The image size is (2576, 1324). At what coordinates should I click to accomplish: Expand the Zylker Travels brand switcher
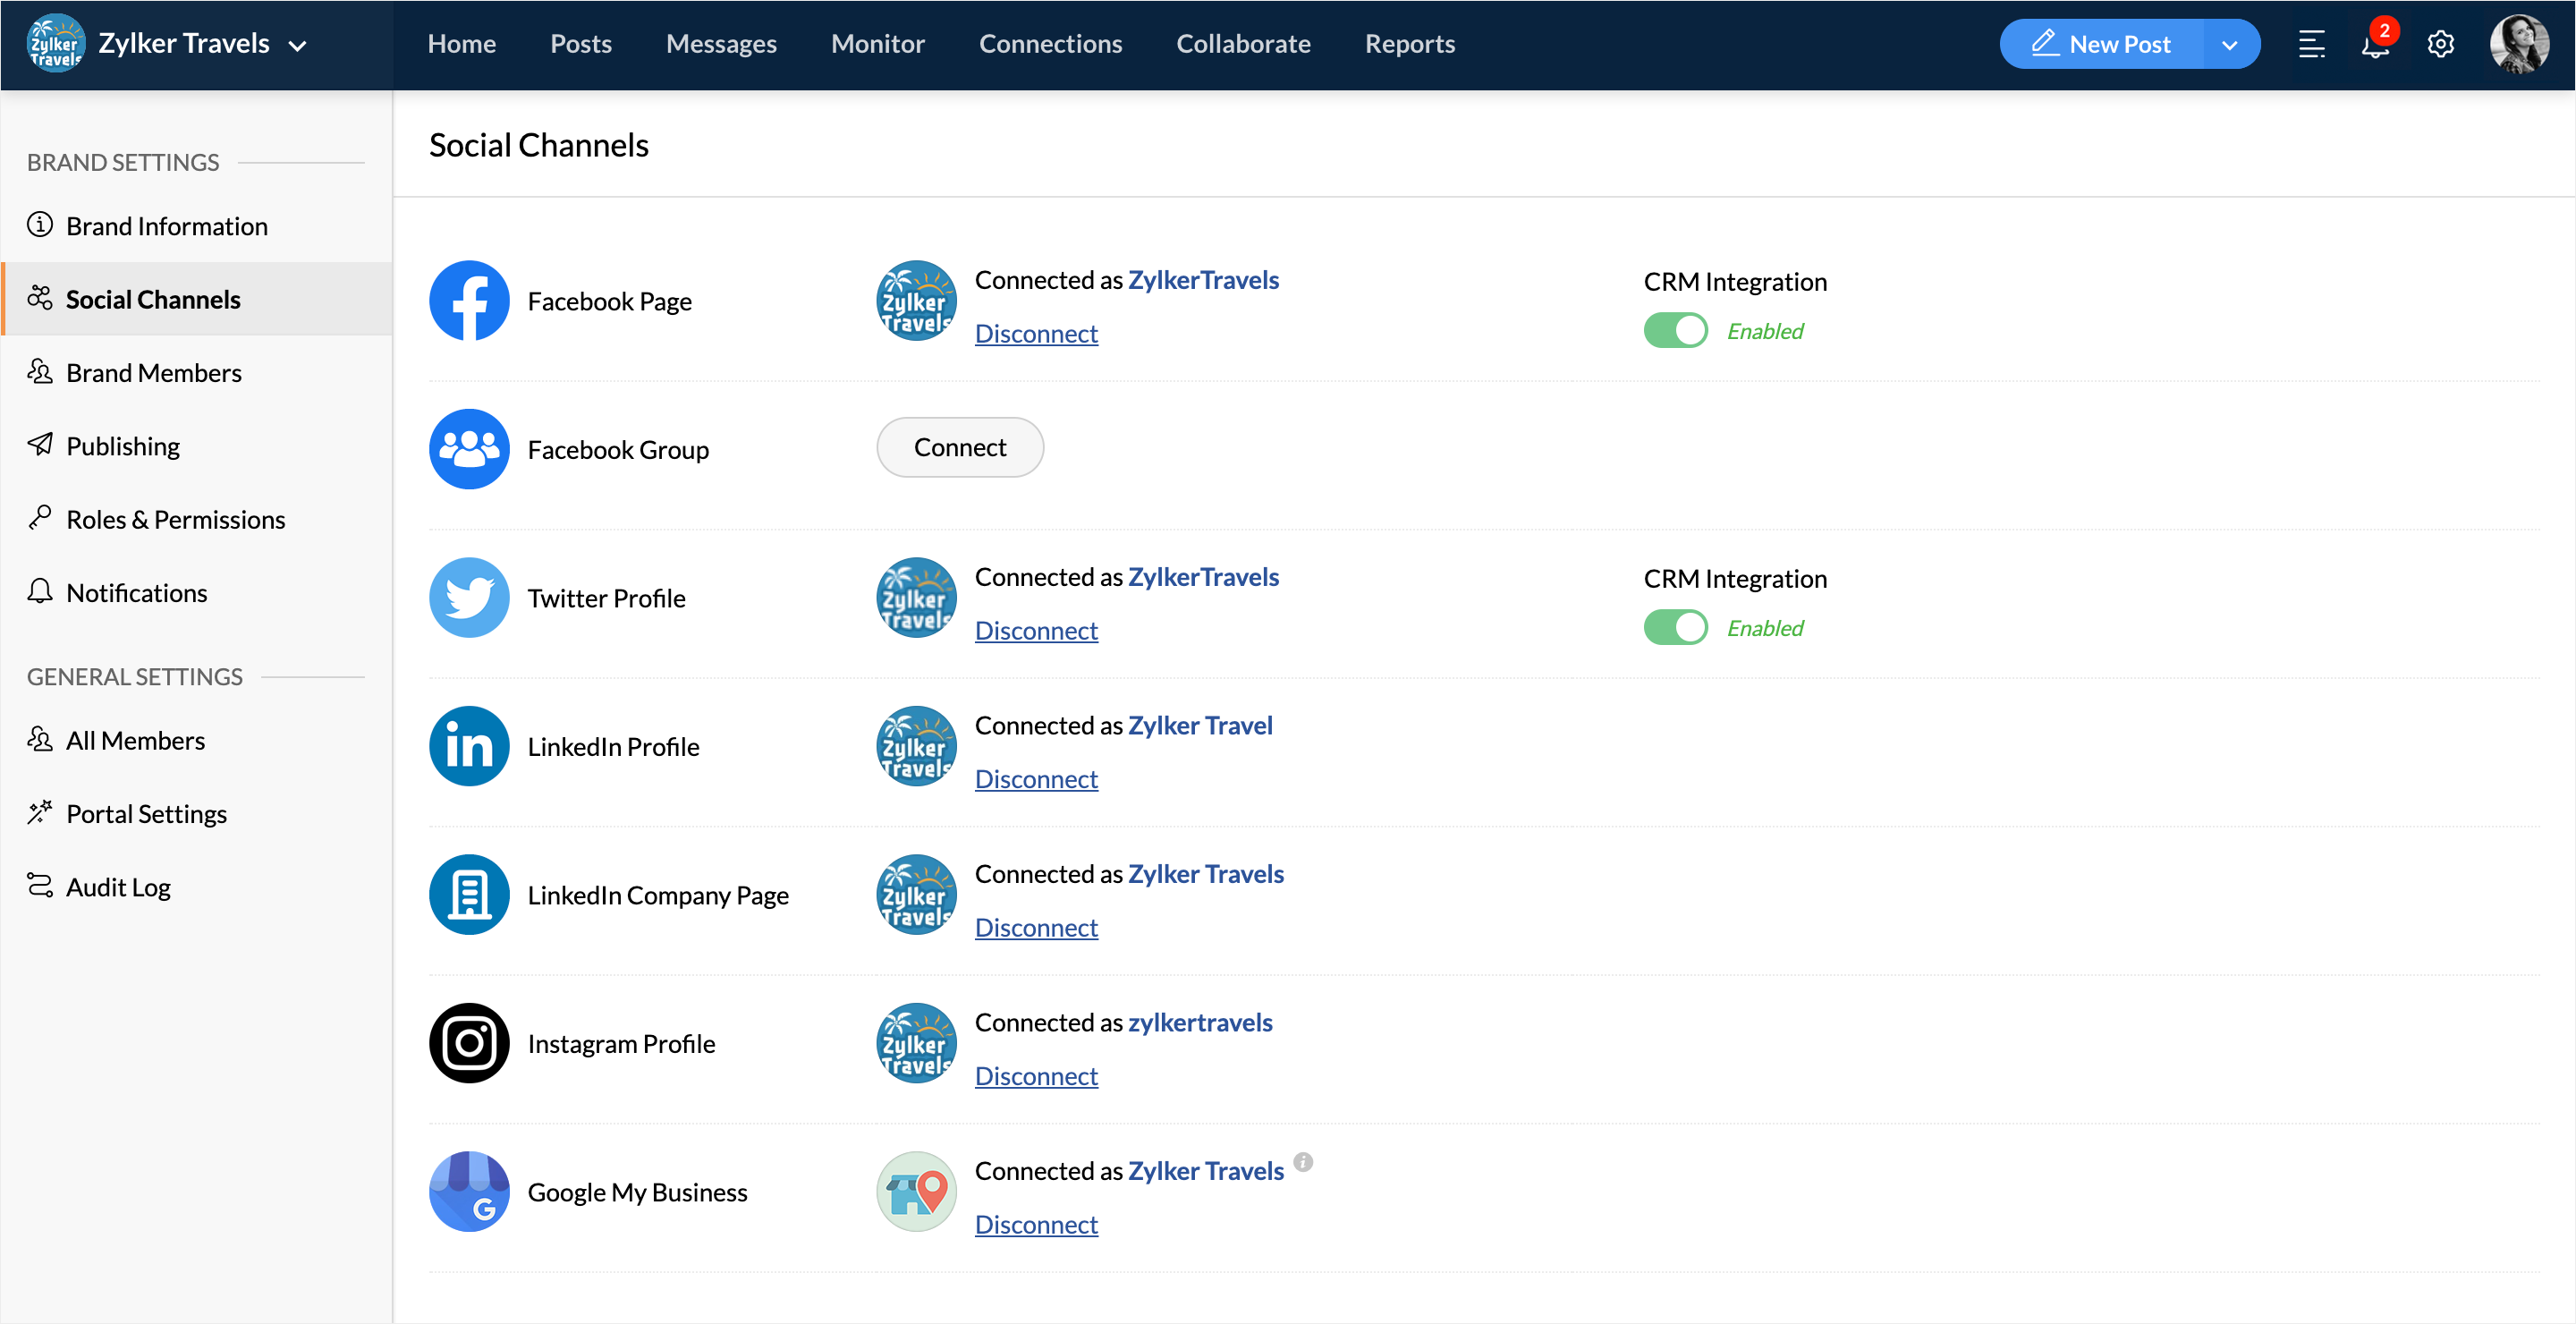point(297,45)
